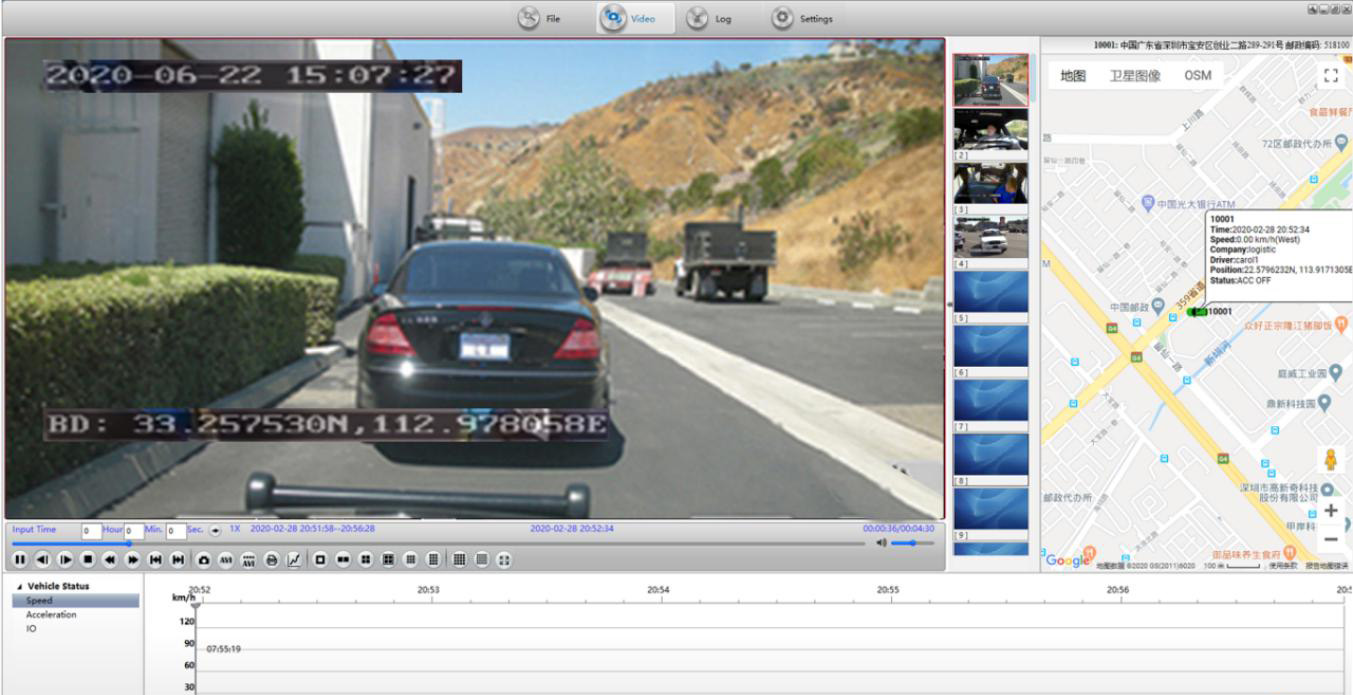Viewport: 1353px width, 695px height.
Task: Open the File tab
Action: (x=540, y=18)
